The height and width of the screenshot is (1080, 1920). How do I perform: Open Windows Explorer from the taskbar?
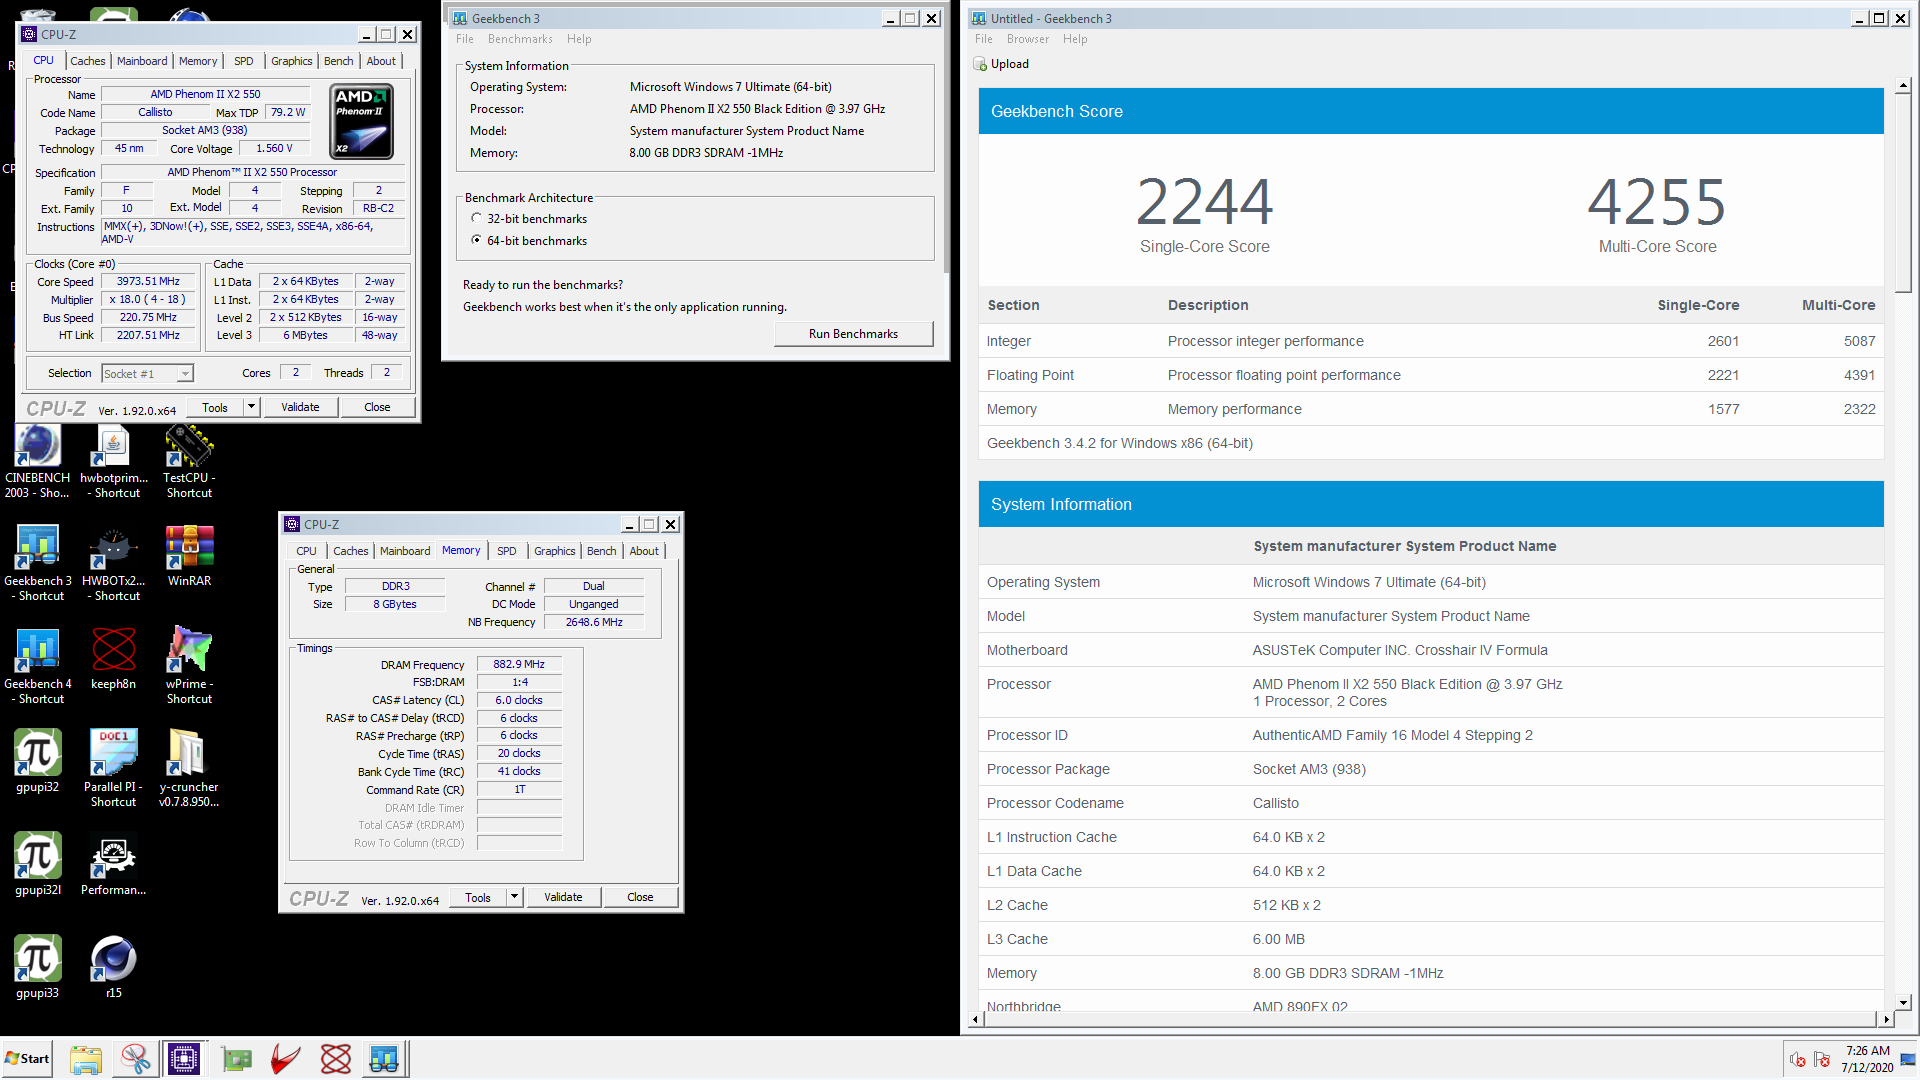click(86, 1059)
